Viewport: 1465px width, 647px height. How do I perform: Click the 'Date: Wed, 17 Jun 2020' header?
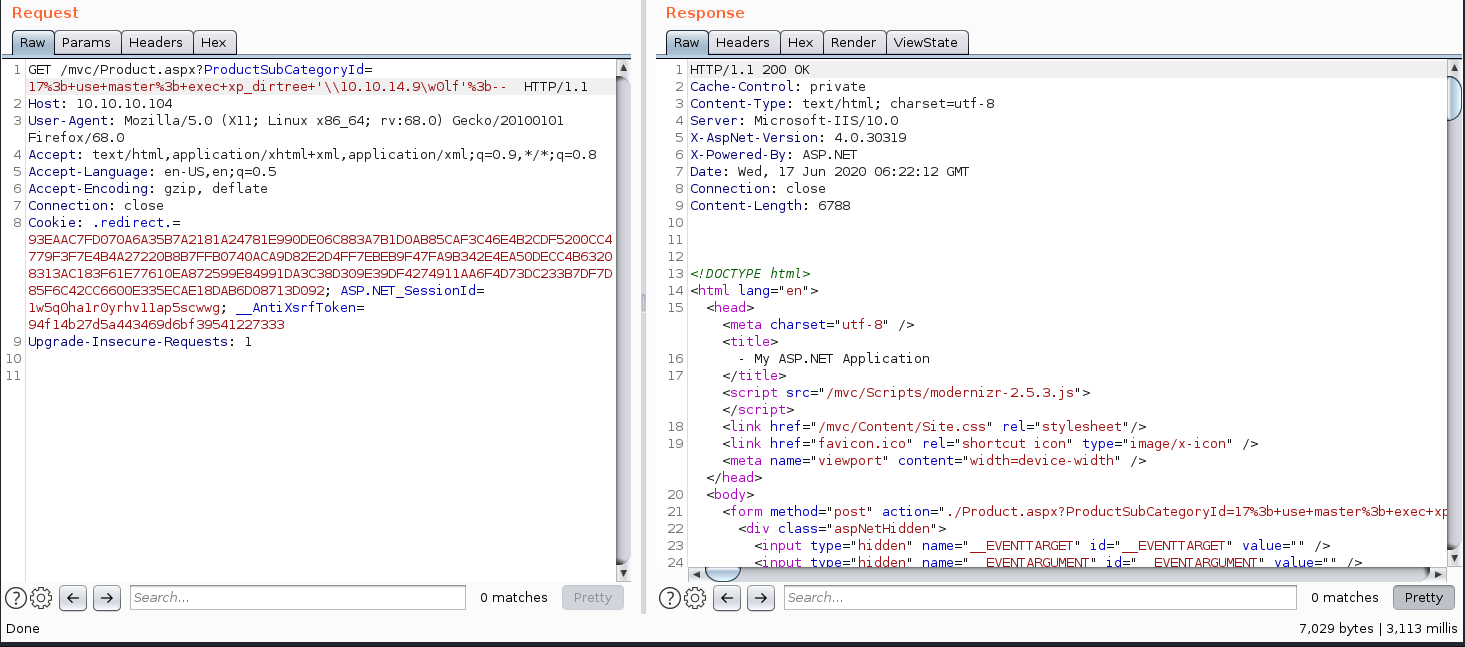pyautogui.click(x=830, y=172)
